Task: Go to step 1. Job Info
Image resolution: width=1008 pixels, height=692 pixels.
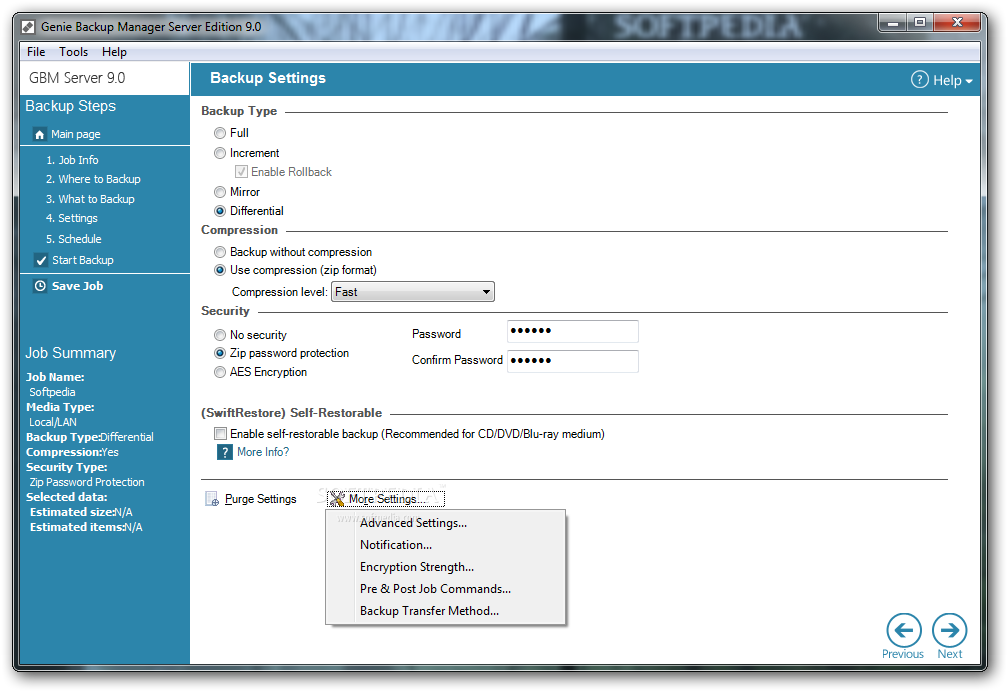Action: [72, 160]
